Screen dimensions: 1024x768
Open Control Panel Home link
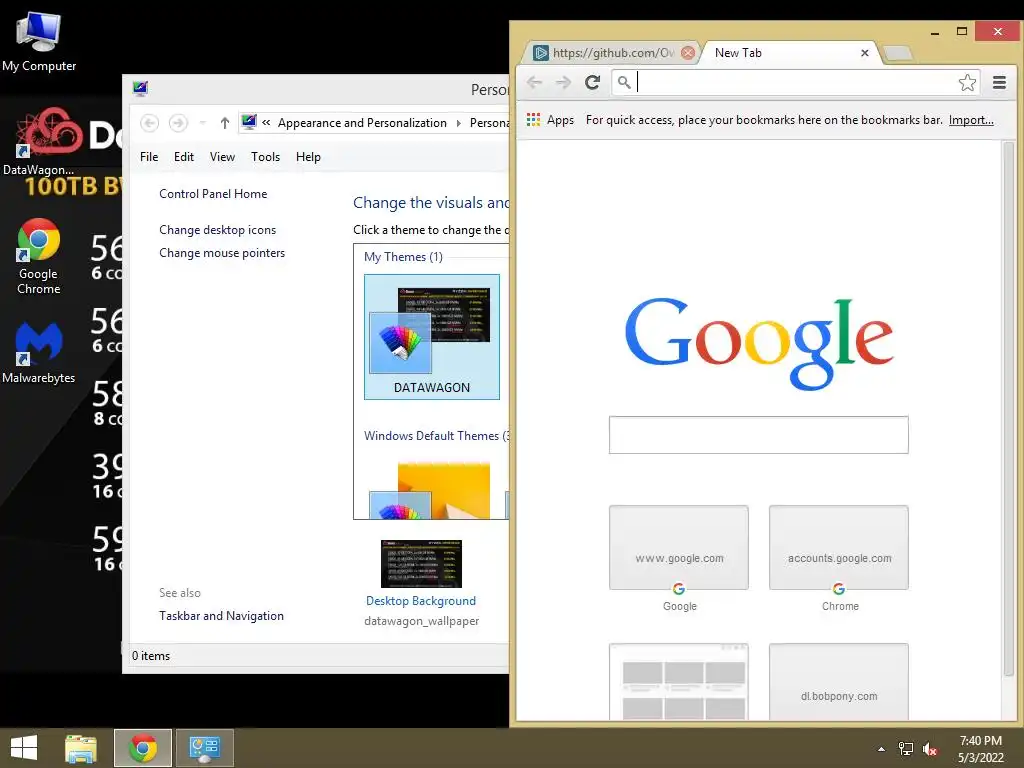[213, 194]
